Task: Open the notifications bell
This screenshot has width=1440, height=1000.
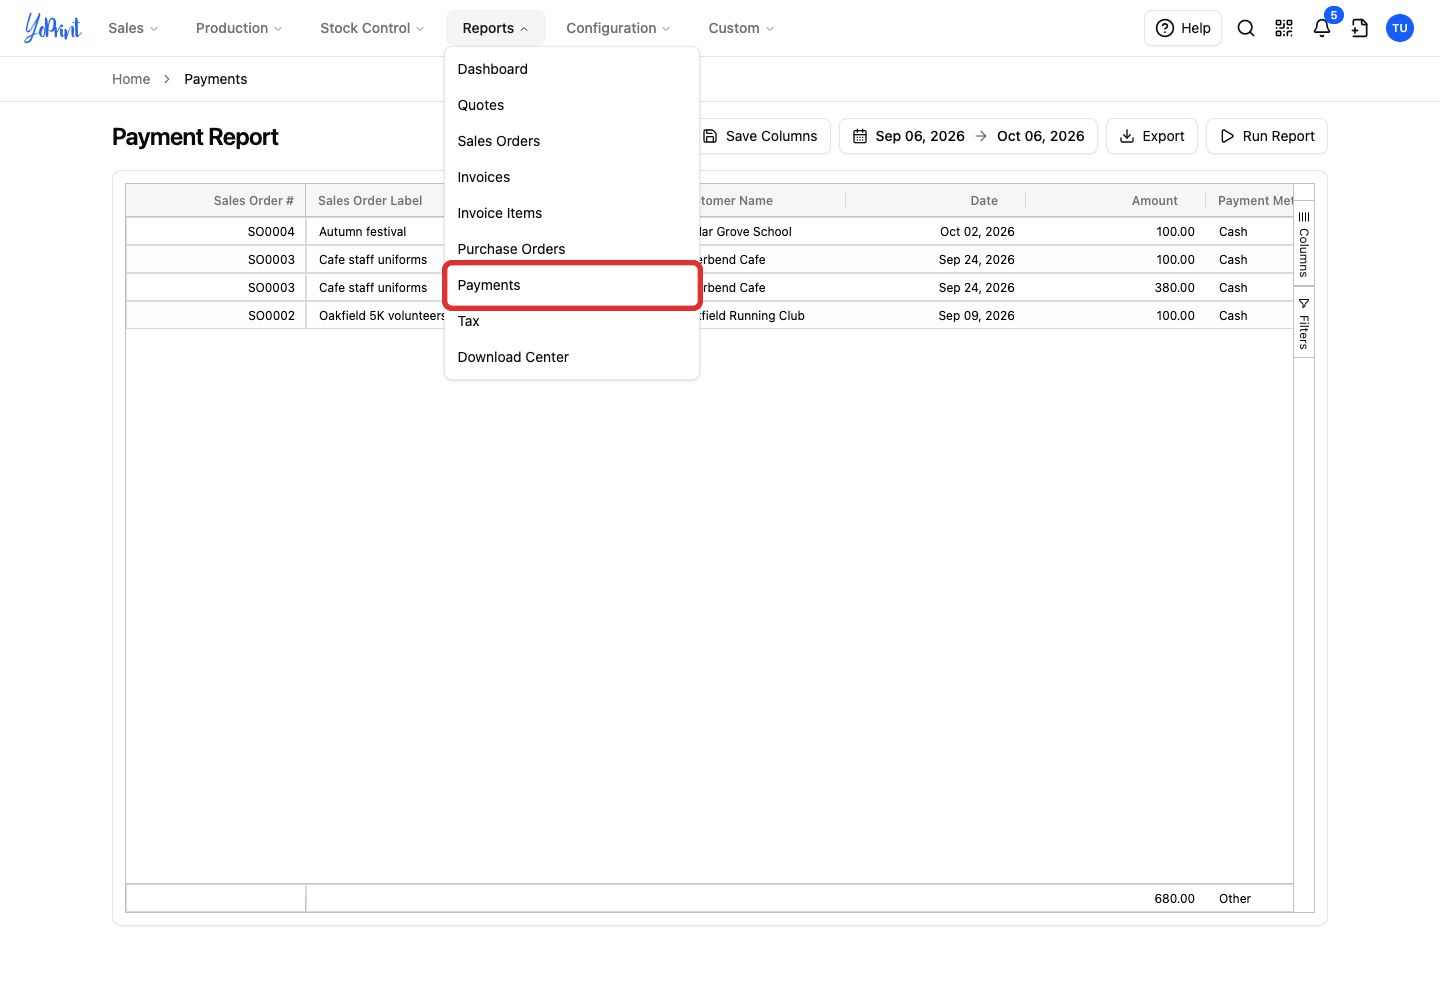Action: coord(1322,28)
